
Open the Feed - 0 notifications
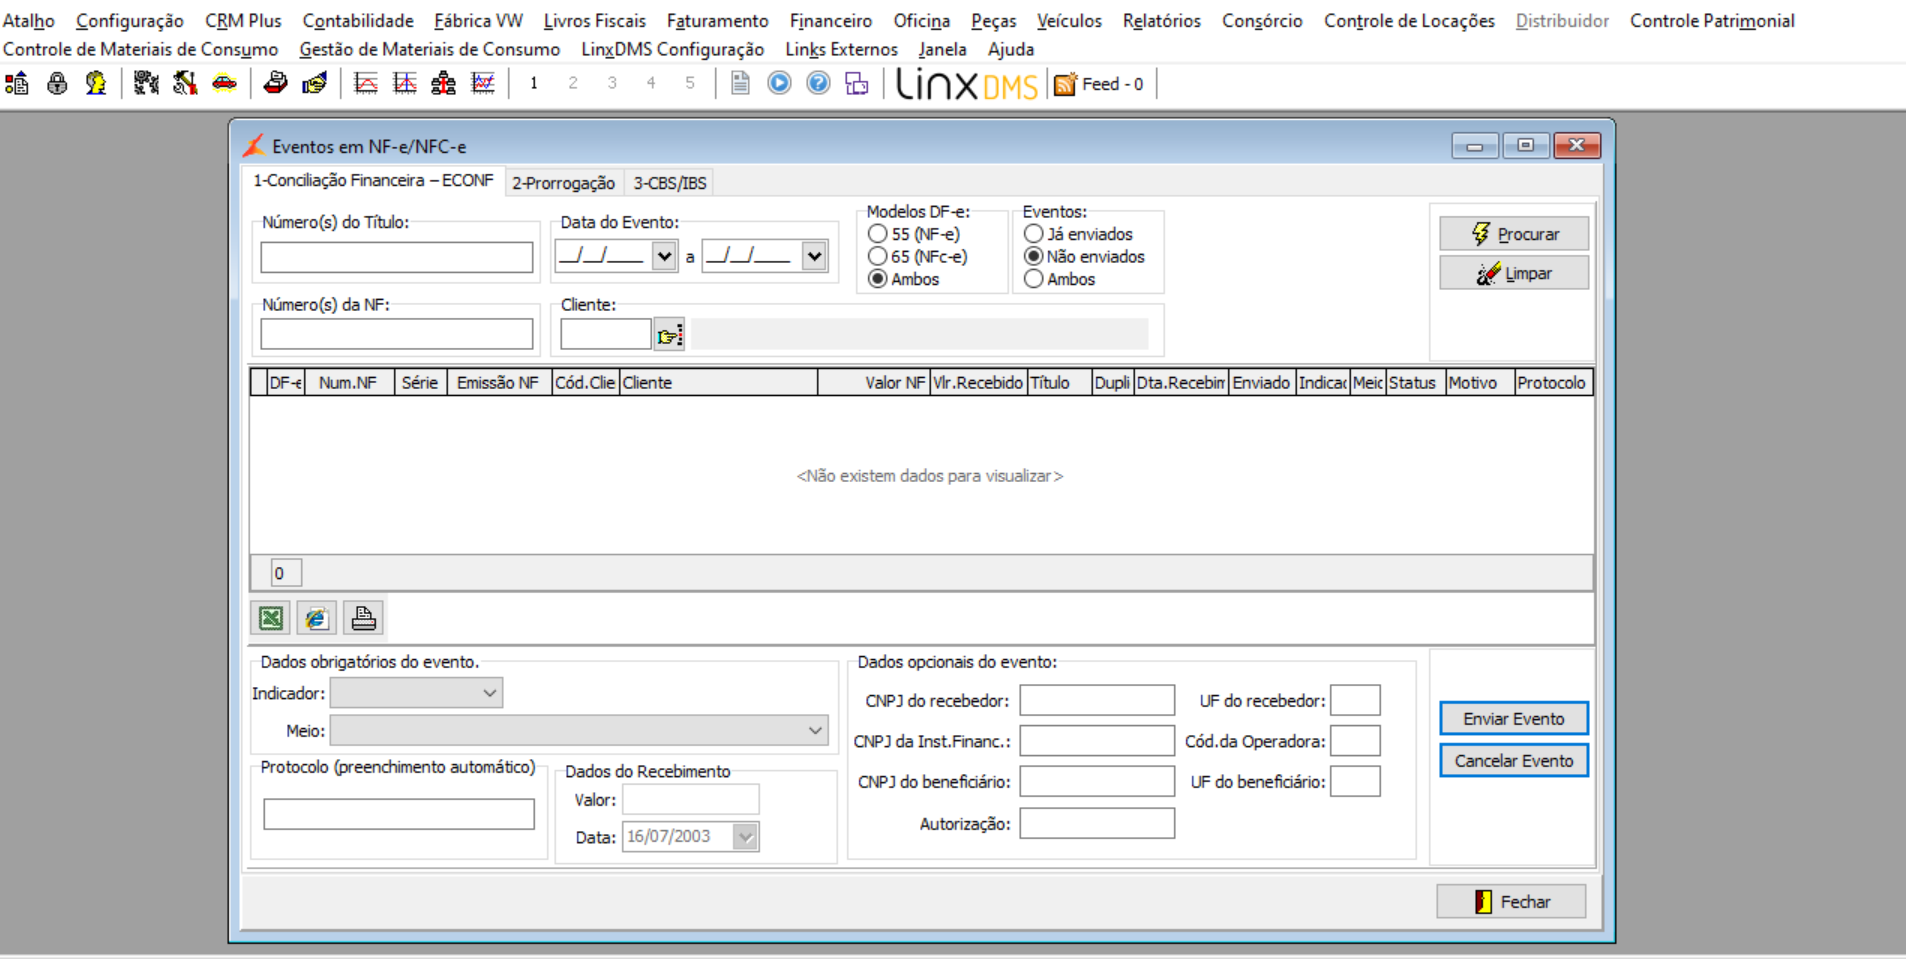pos(1099,84)
